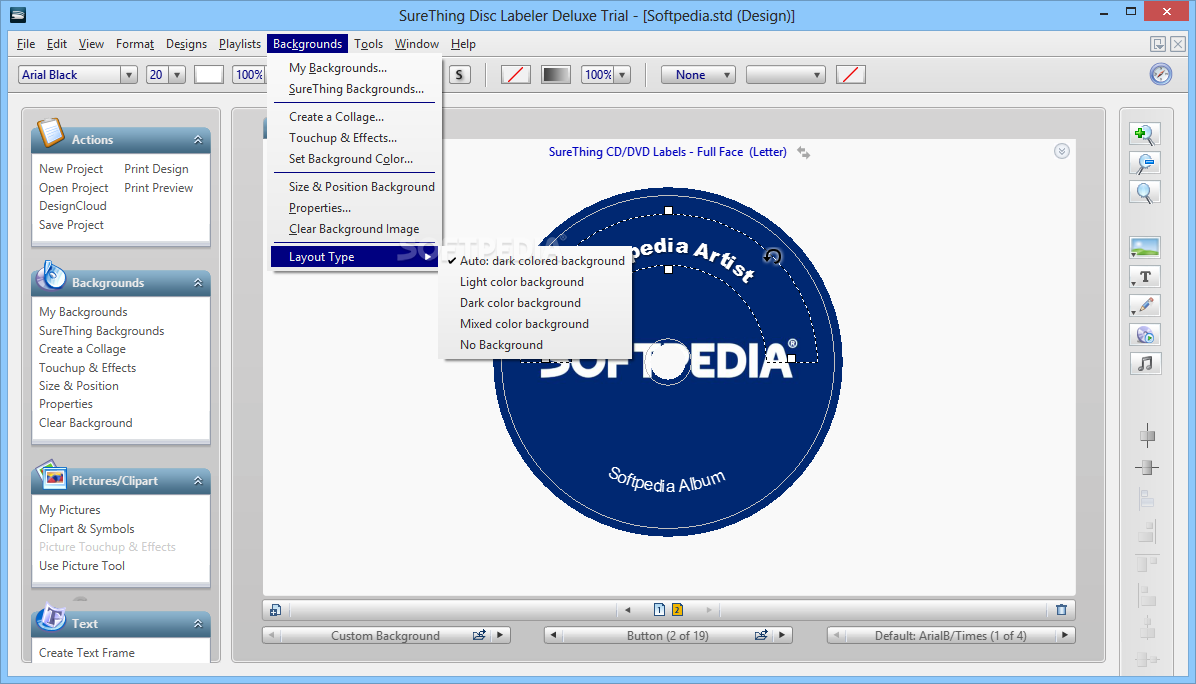Click Print Preview in Actions panel
Viewport: 1196px width, 684px height.
coord(159,188)
